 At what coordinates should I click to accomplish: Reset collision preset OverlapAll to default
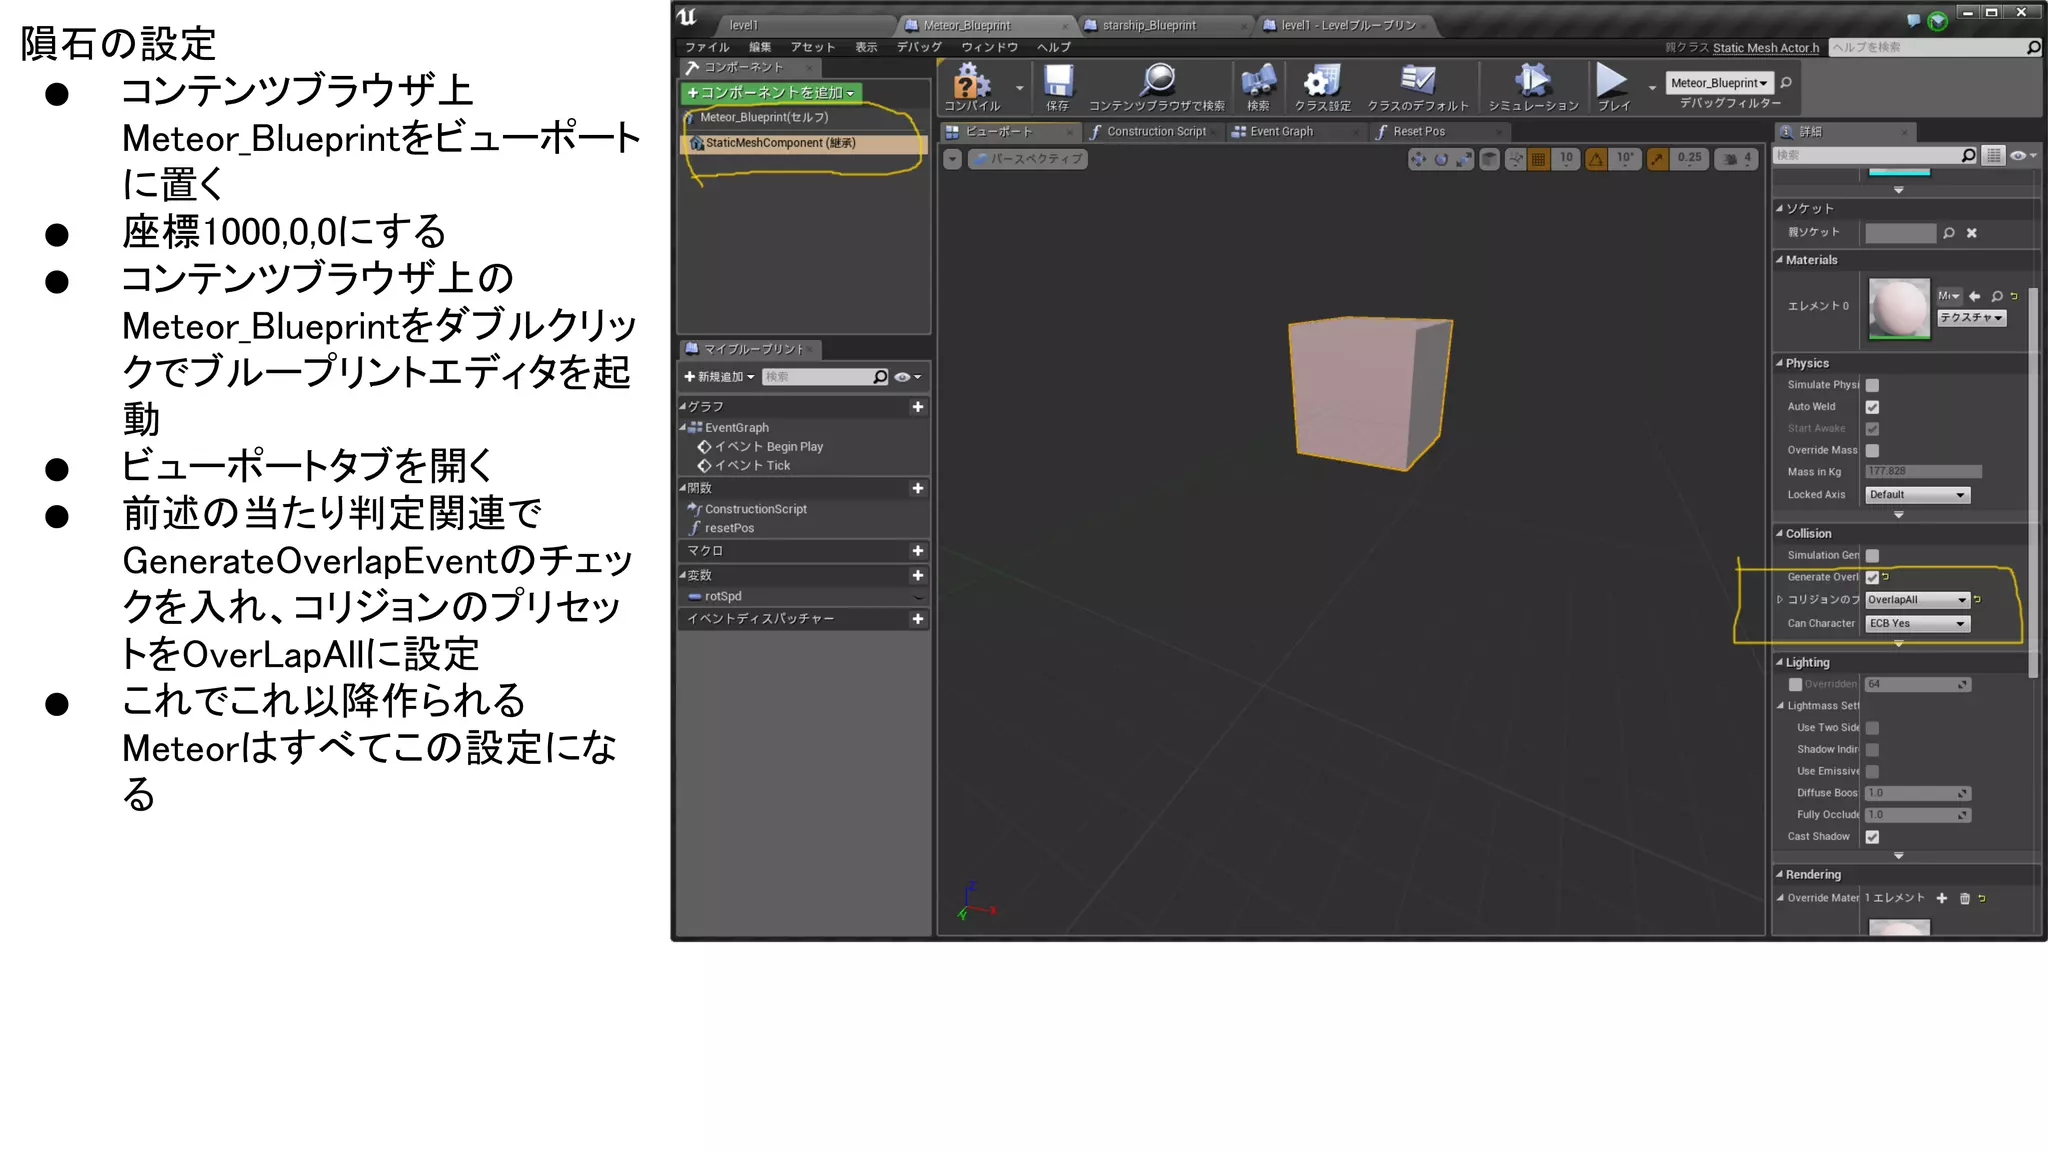[1977, 600]
